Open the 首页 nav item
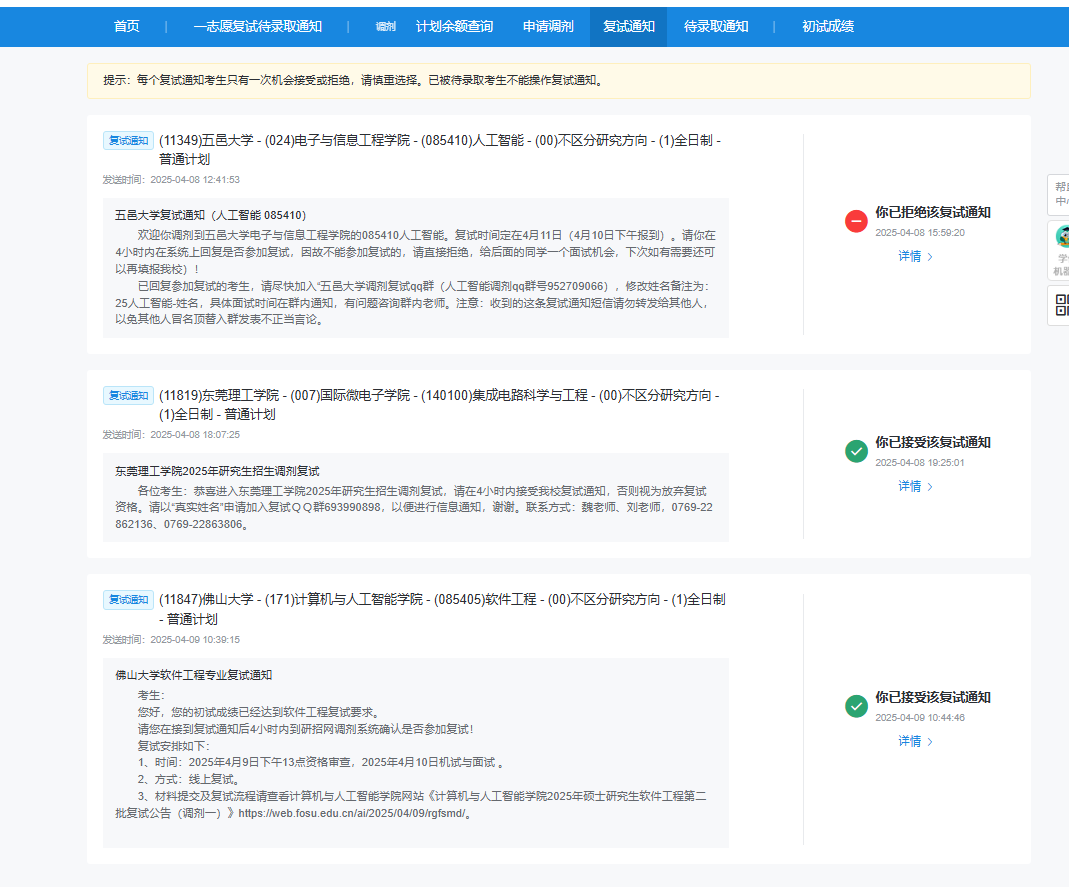 click(x=127, y=27)
